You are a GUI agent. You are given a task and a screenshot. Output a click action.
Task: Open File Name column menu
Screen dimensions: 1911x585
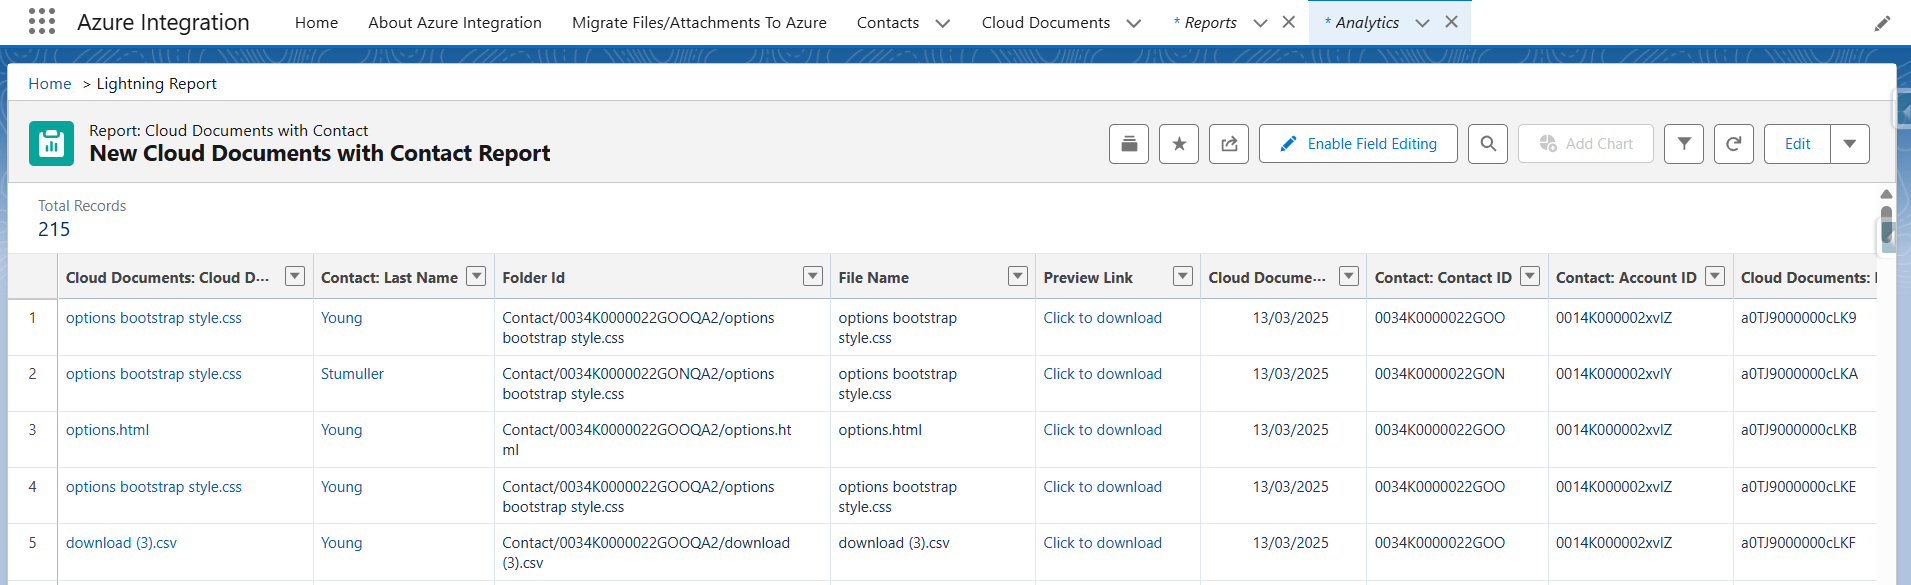[x=1018, y=276]
